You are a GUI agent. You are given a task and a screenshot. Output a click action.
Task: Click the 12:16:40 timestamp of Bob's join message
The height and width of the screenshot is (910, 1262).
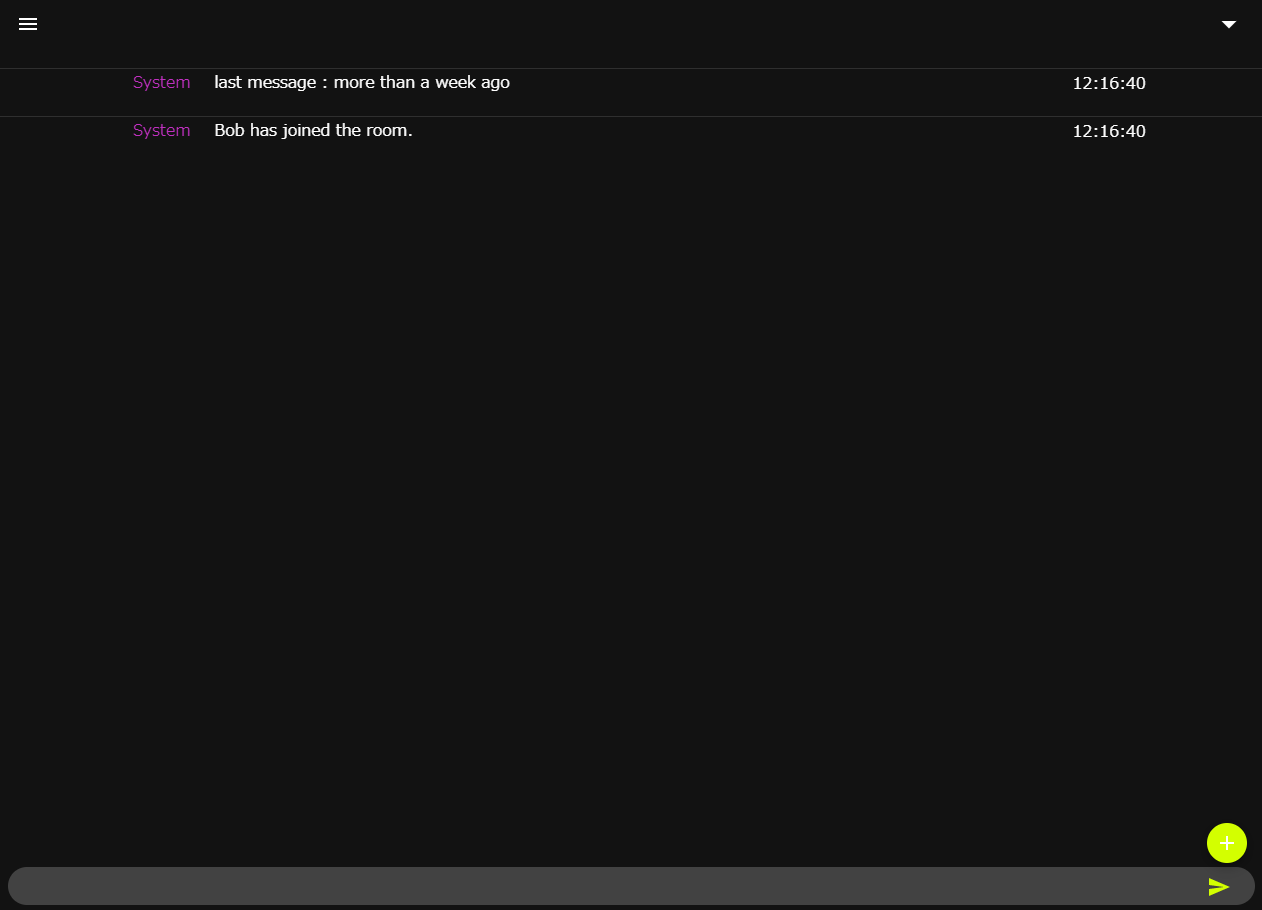click(1108, 131)
